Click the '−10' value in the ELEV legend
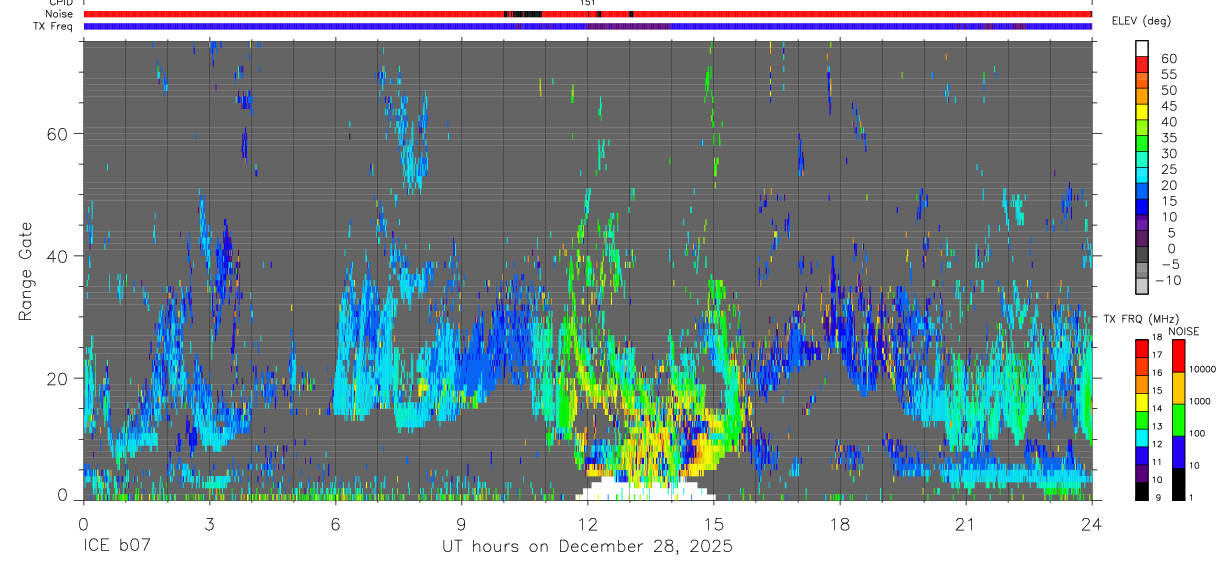The height and width of the screenshot is (567, 1228). point(1166,280)
